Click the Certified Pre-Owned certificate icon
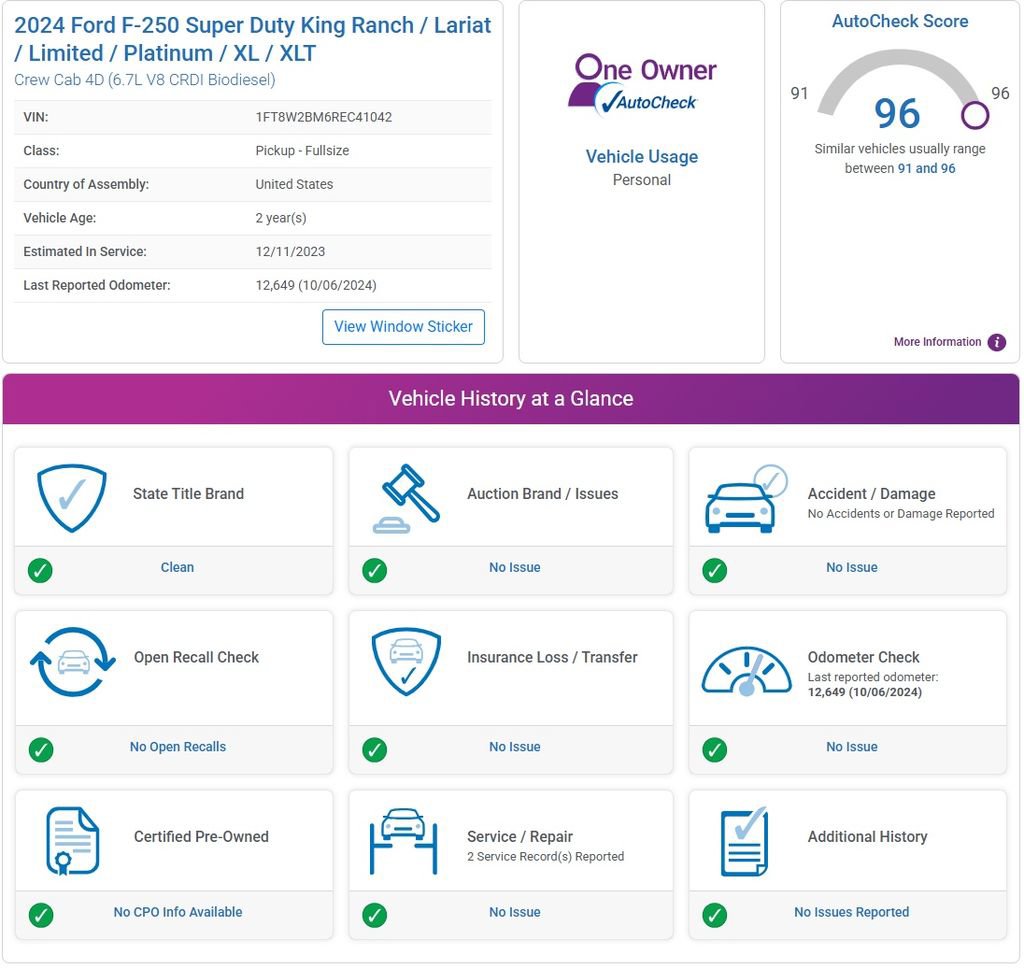The height and width of the screenshot is (970, 1024). [x=72, y=841]
